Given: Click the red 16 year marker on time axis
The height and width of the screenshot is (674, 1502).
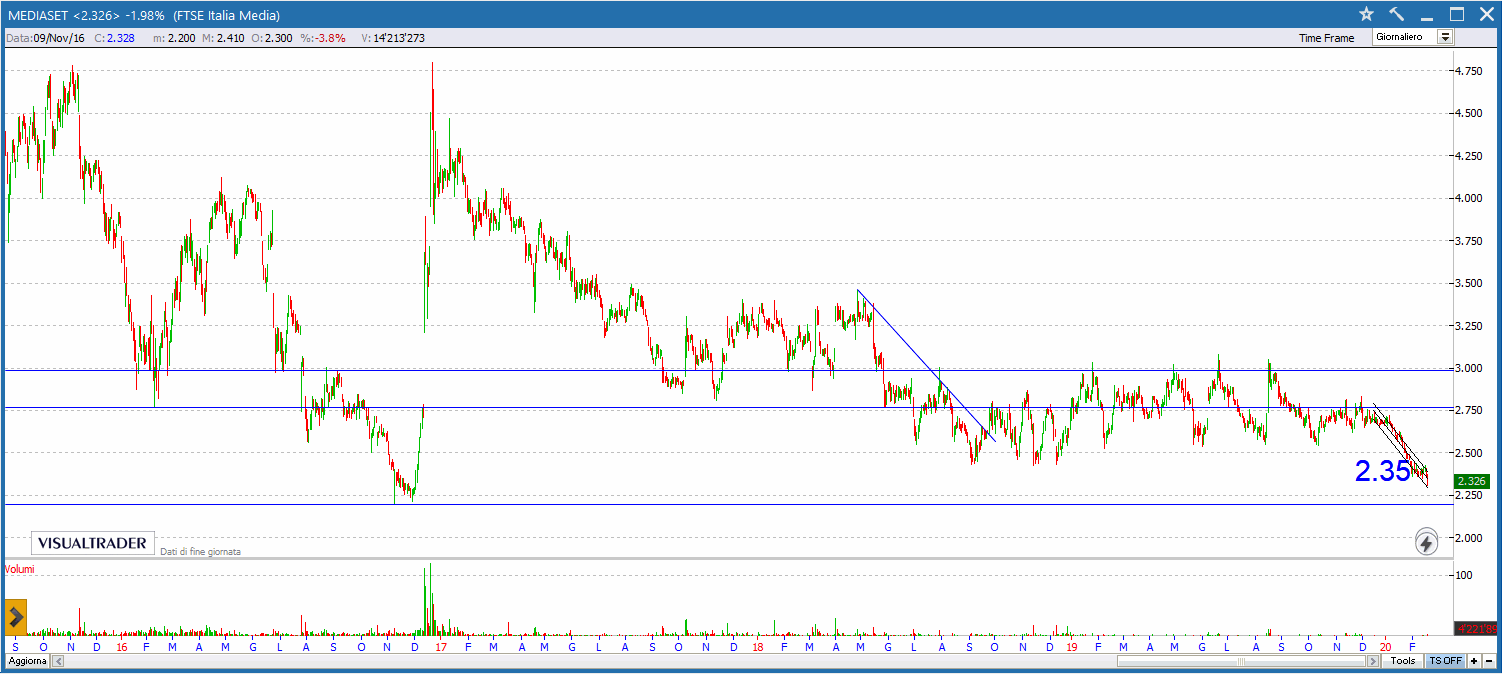Looking at the screenshot, I should point(121,646).
